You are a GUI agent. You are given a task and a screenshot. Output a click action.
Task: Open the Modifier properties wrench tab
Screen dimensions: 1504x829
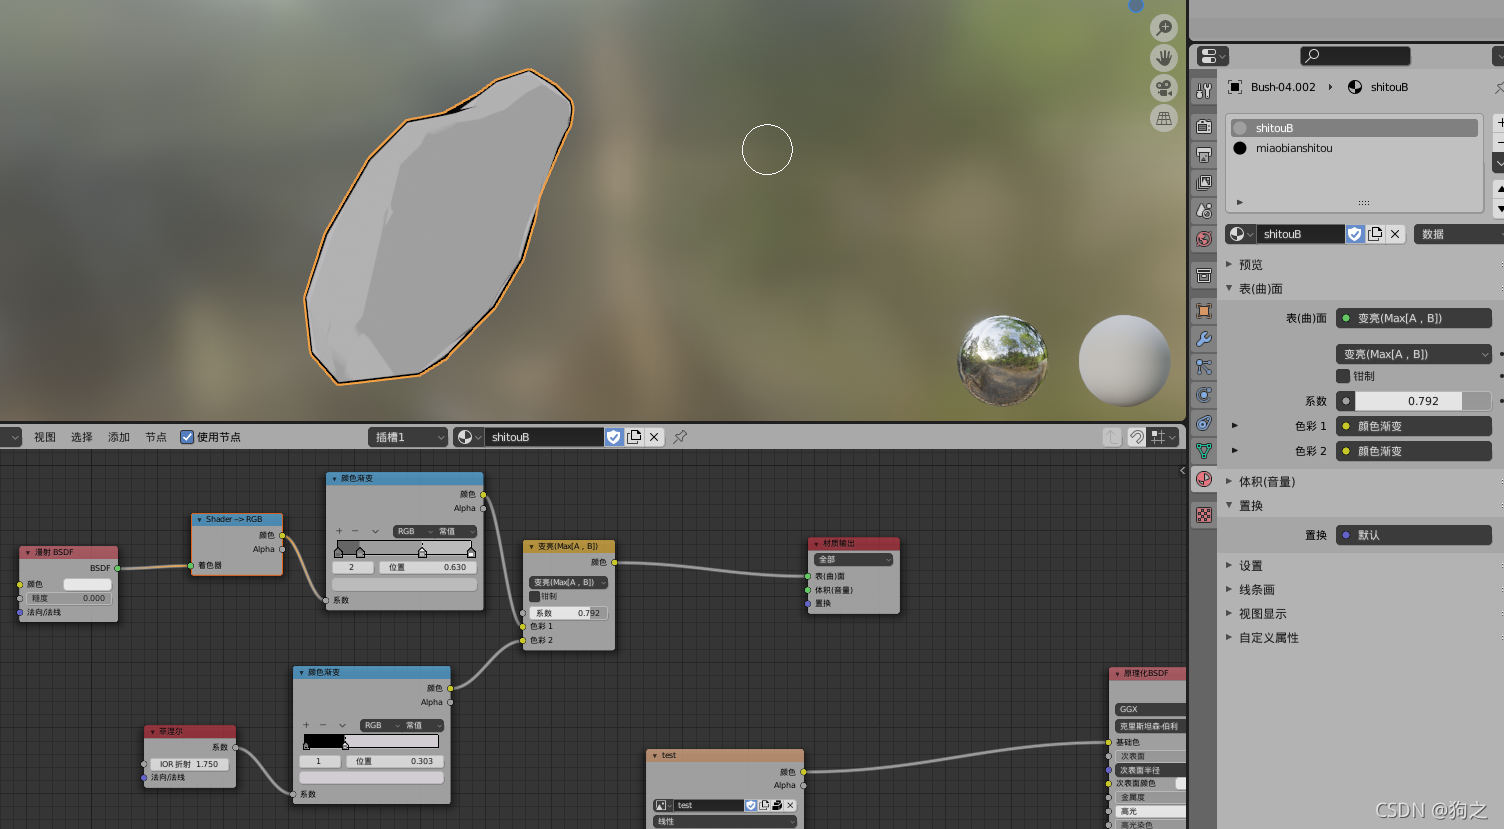pos(1203,338)
